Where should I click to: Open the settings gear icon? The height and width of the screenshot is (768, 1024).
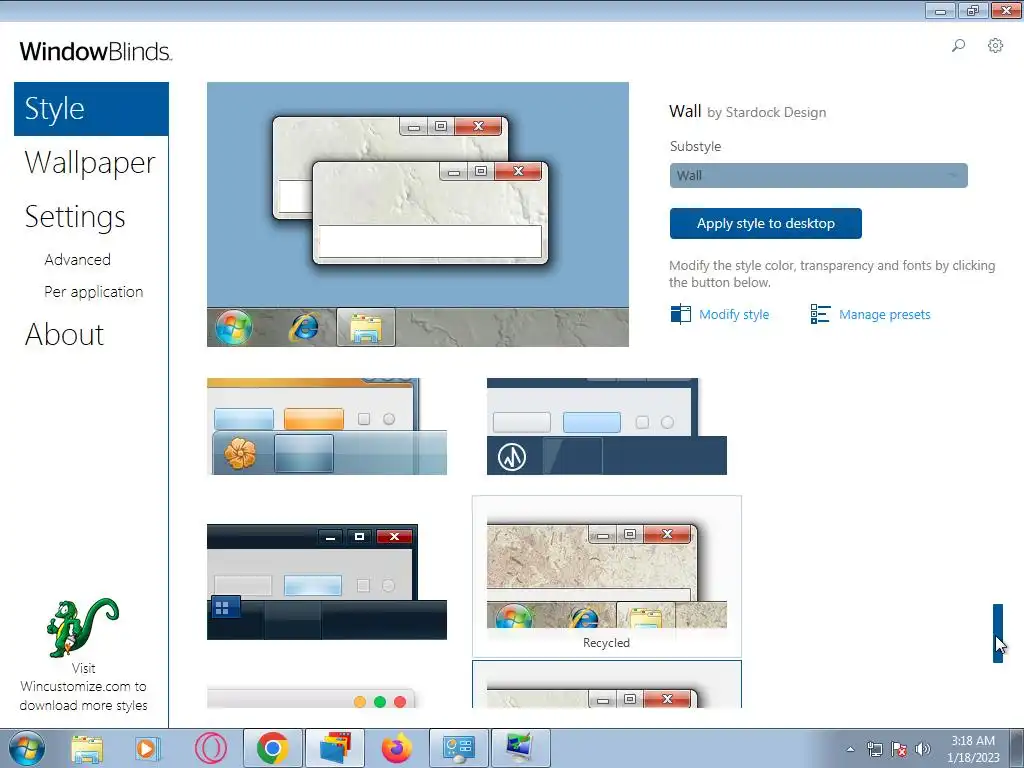click(x=995, y=46)
